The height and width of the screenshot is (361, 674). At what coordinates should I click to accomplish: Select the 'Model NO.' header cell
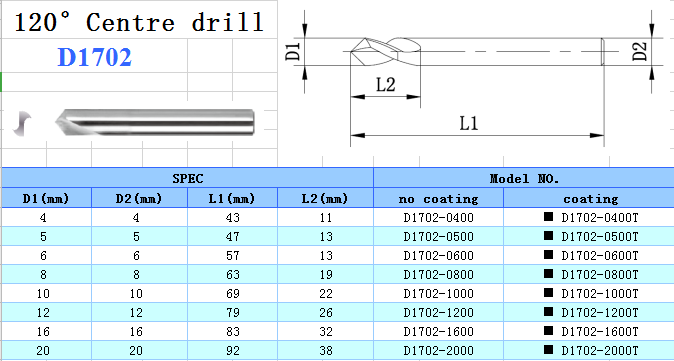coord(524,178)
